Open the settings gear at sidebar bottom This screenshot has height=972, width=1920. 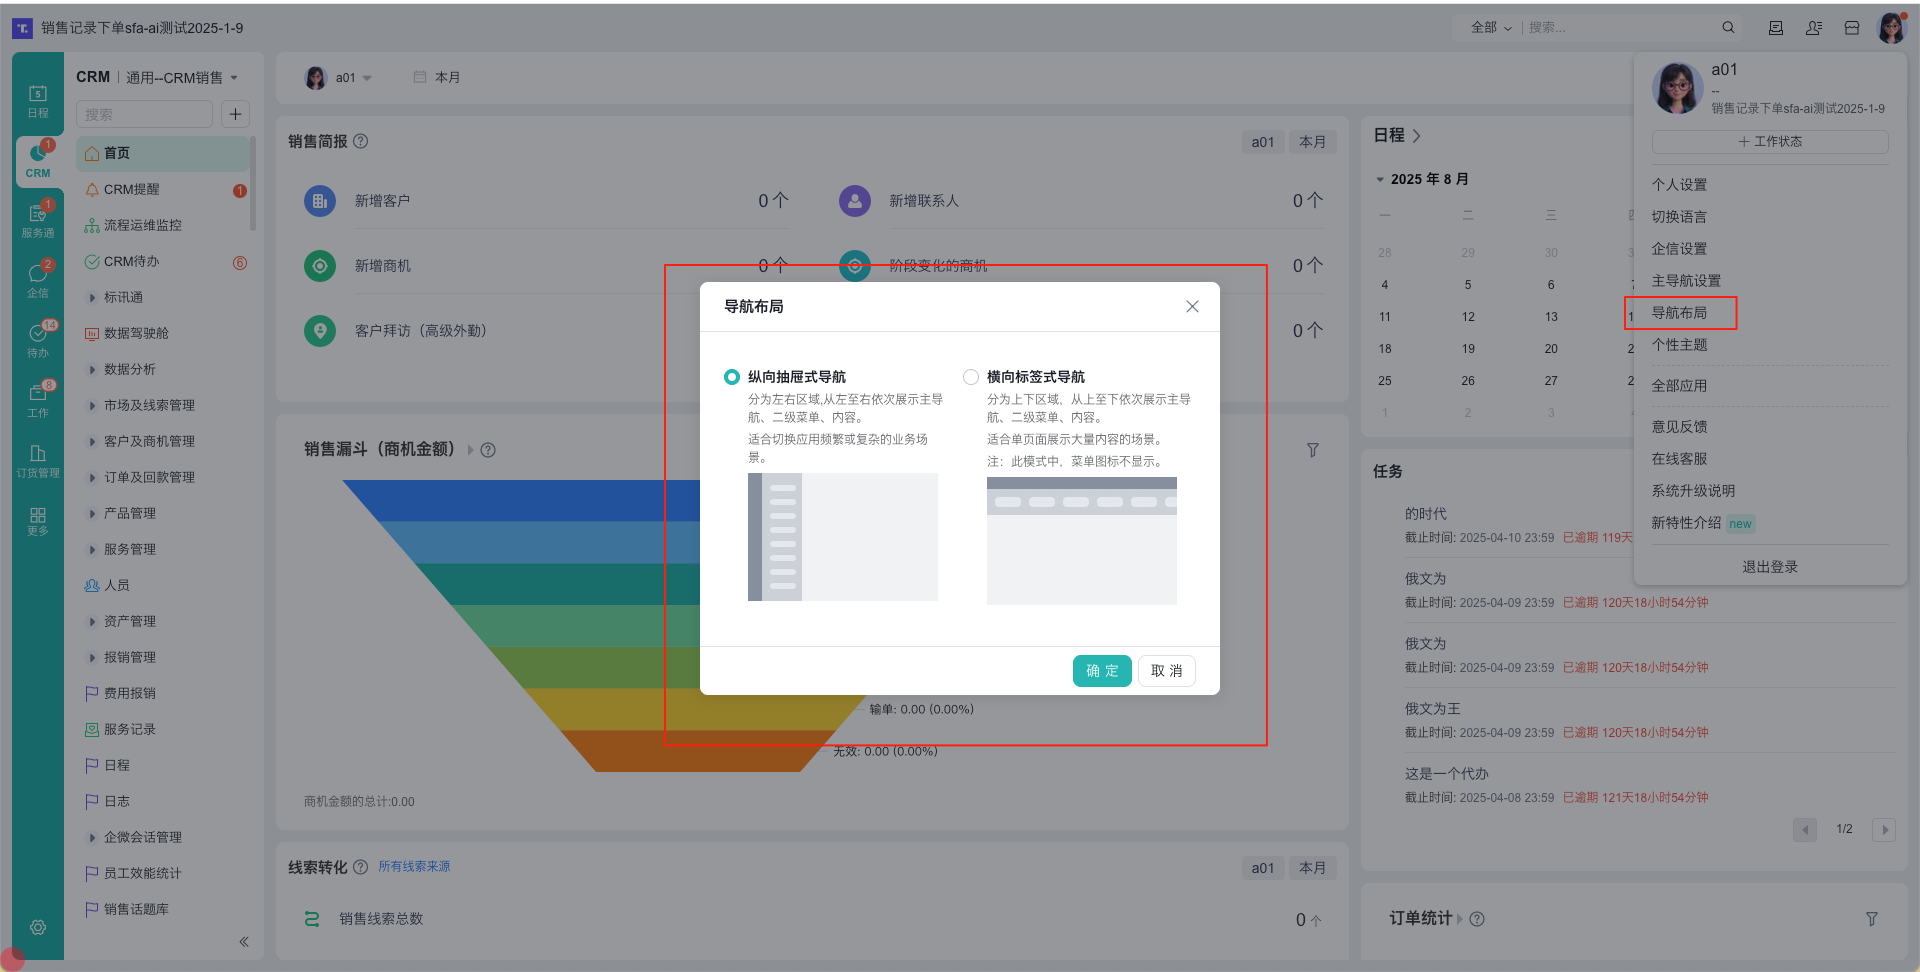[x=38, y=927]
